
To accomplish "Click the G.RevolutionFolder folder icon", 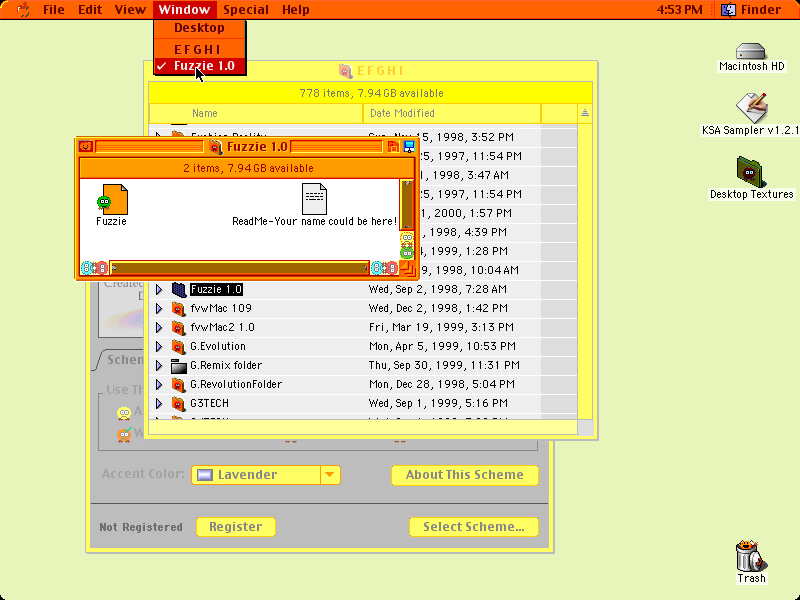I will [x=179, y=384].
